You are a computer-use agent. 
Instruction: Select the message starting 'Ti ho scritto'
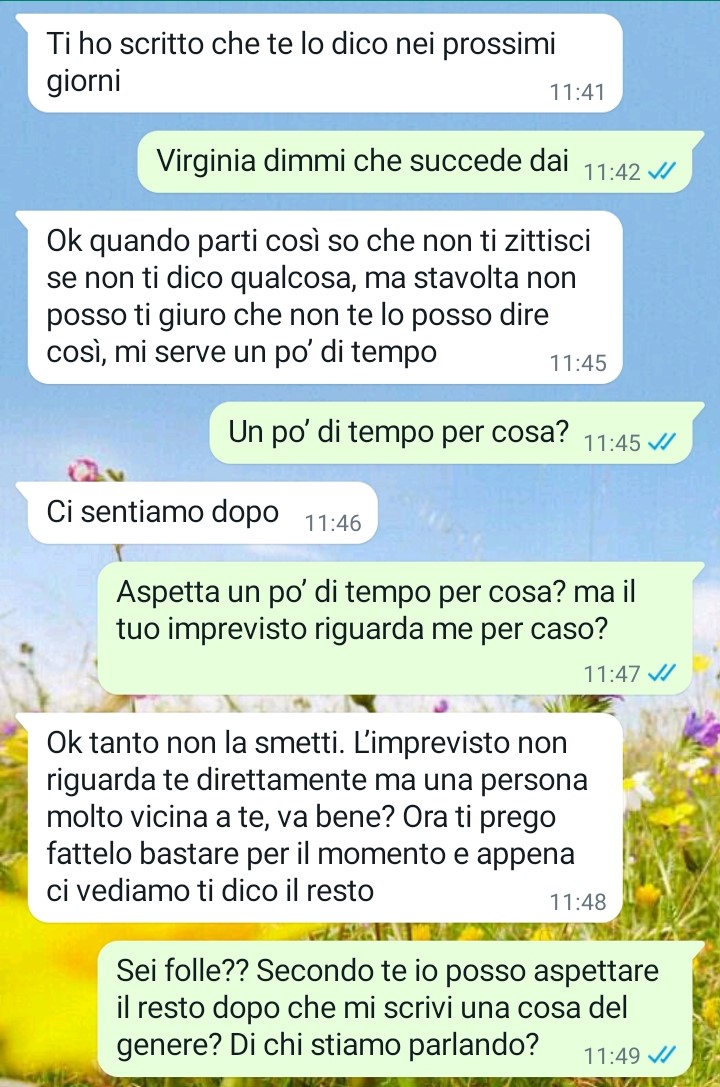tap(324, 63)
